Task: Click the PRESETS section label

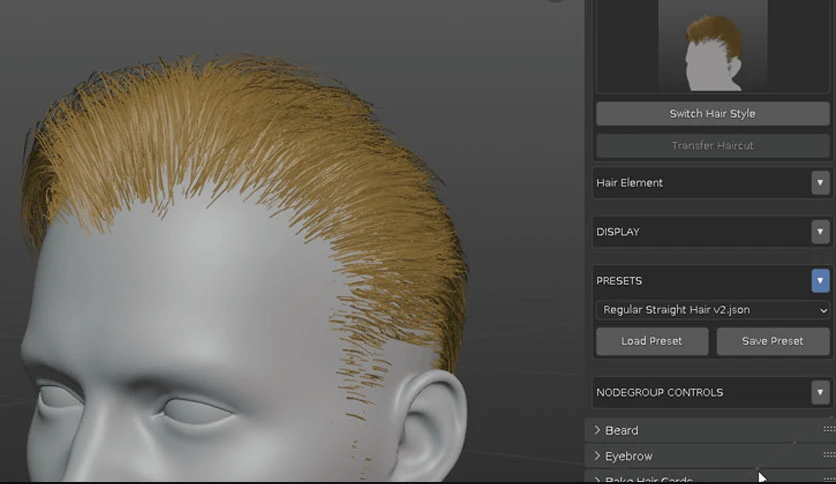Action: coord(619,281)
